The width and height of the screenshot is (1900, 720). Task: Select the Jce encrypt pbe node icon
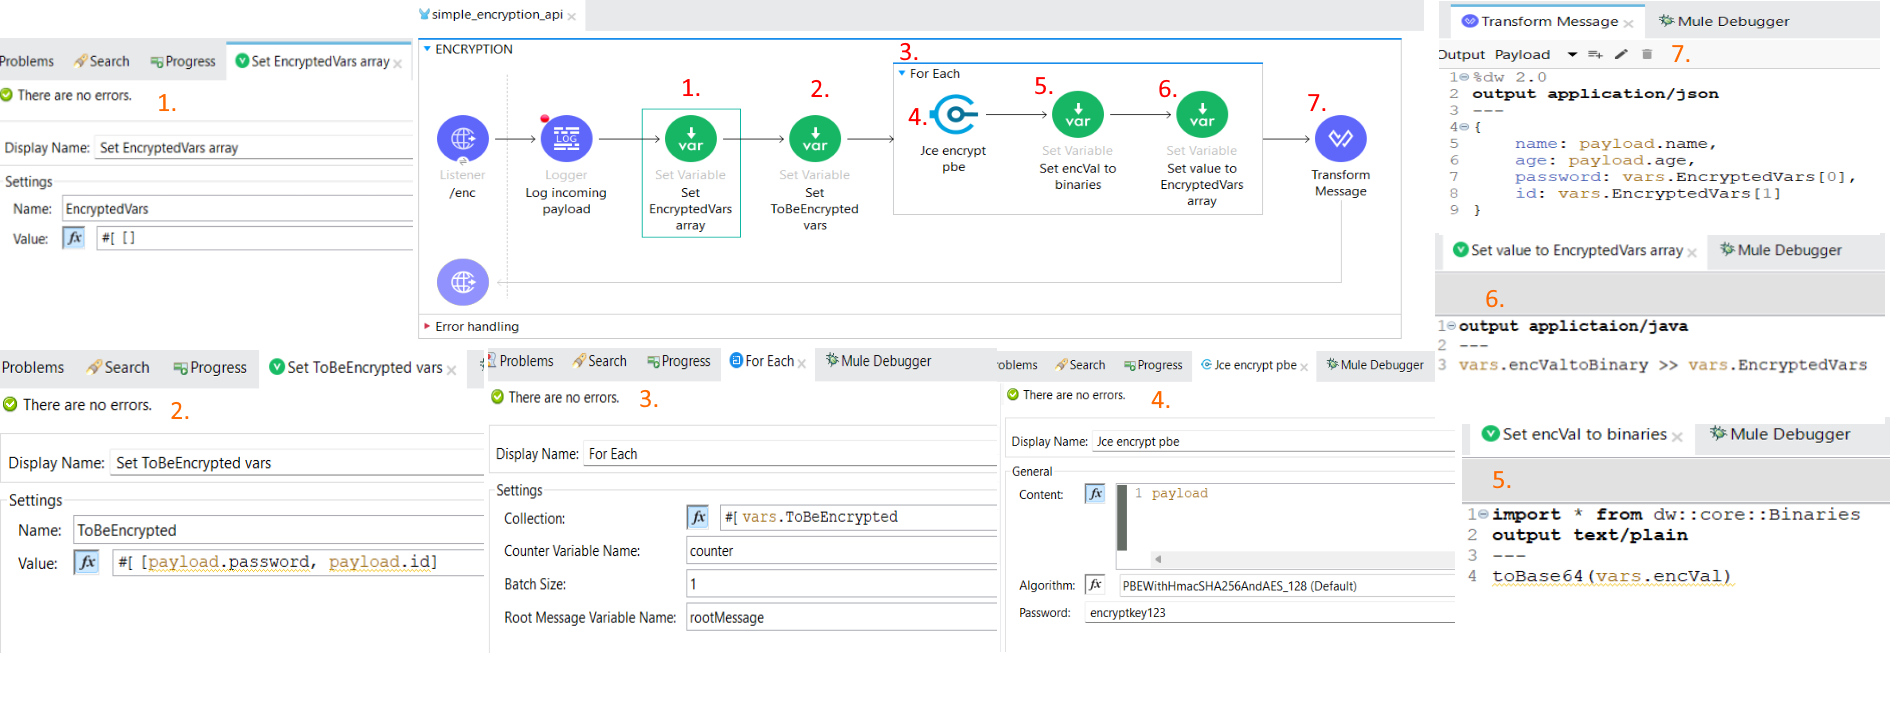954,114
